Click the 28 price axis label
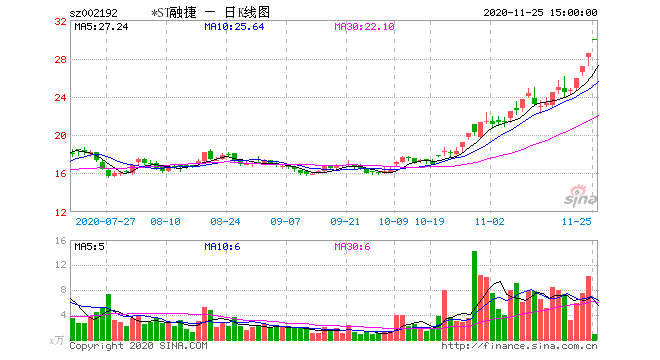The image size is (660, 360). (x=61, y=59)
